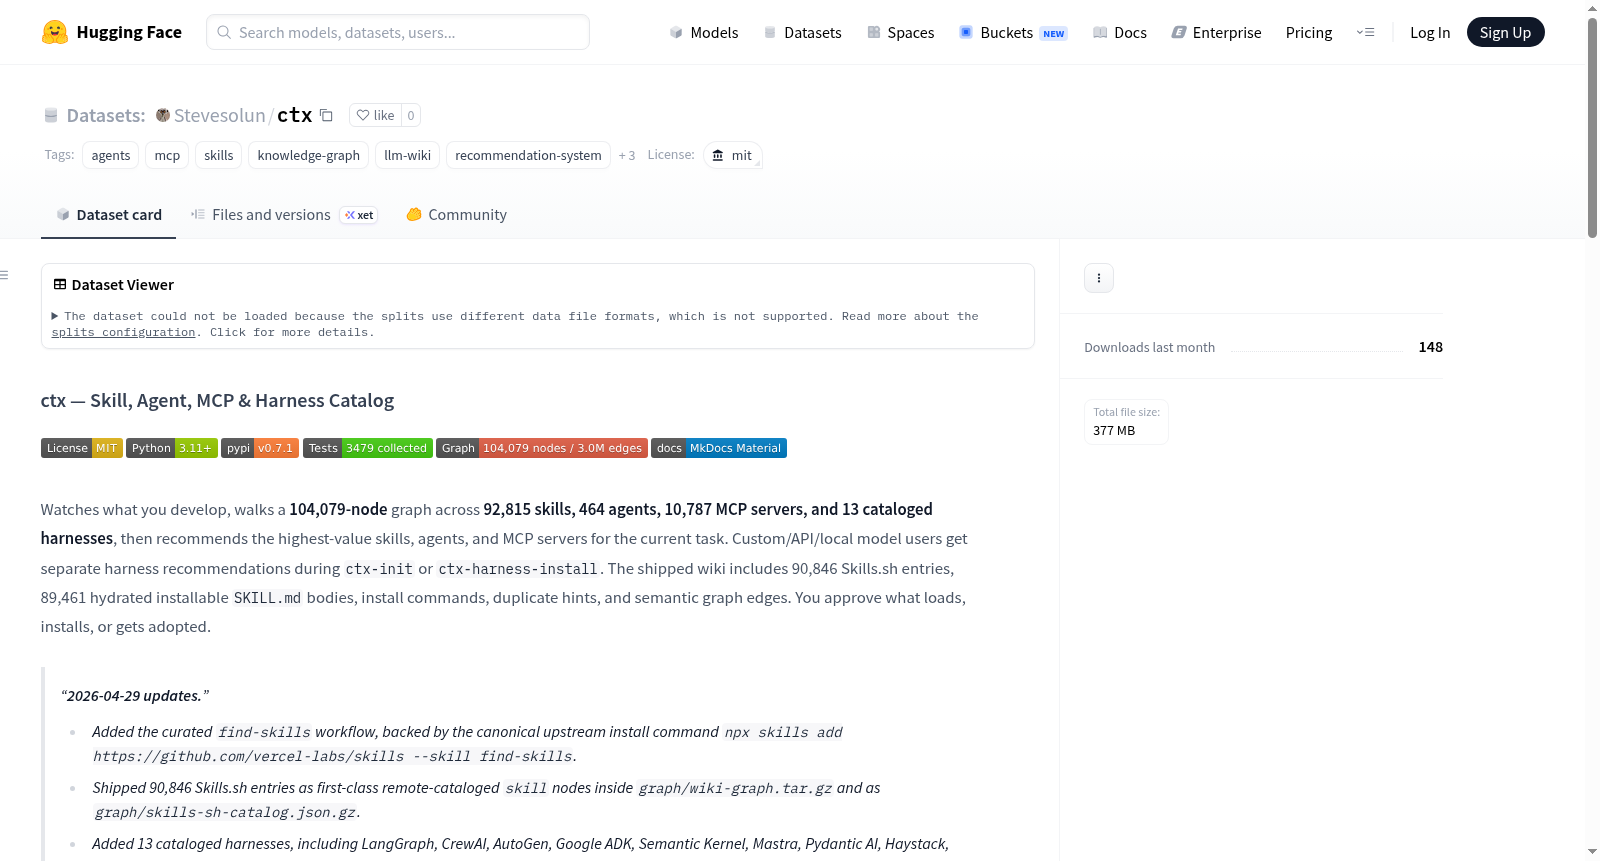Go to the Enterprise page
Viewport: 1600px width, 861px height.
(x=1216, y=32)
